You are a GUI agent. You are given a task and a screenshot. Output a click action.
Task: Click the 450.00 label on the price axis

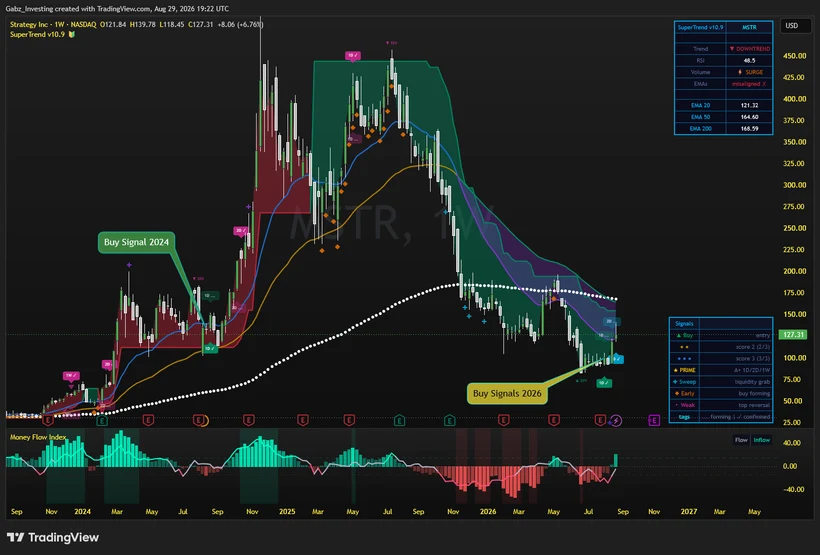[x=794, y=56]
